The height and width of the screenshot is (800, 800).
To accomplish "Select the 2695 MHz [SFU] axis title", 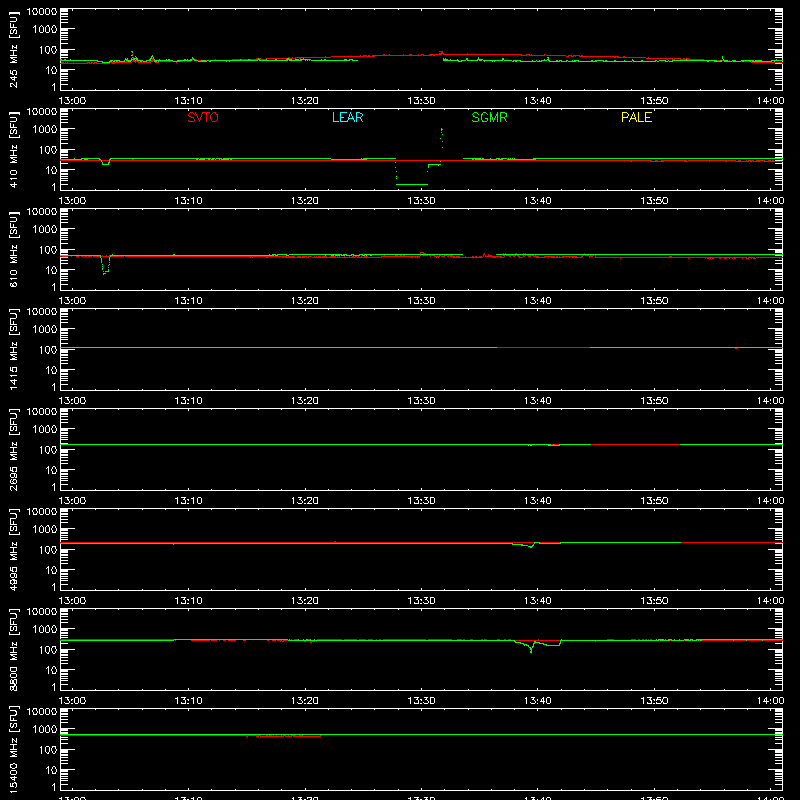I will 13,449.
